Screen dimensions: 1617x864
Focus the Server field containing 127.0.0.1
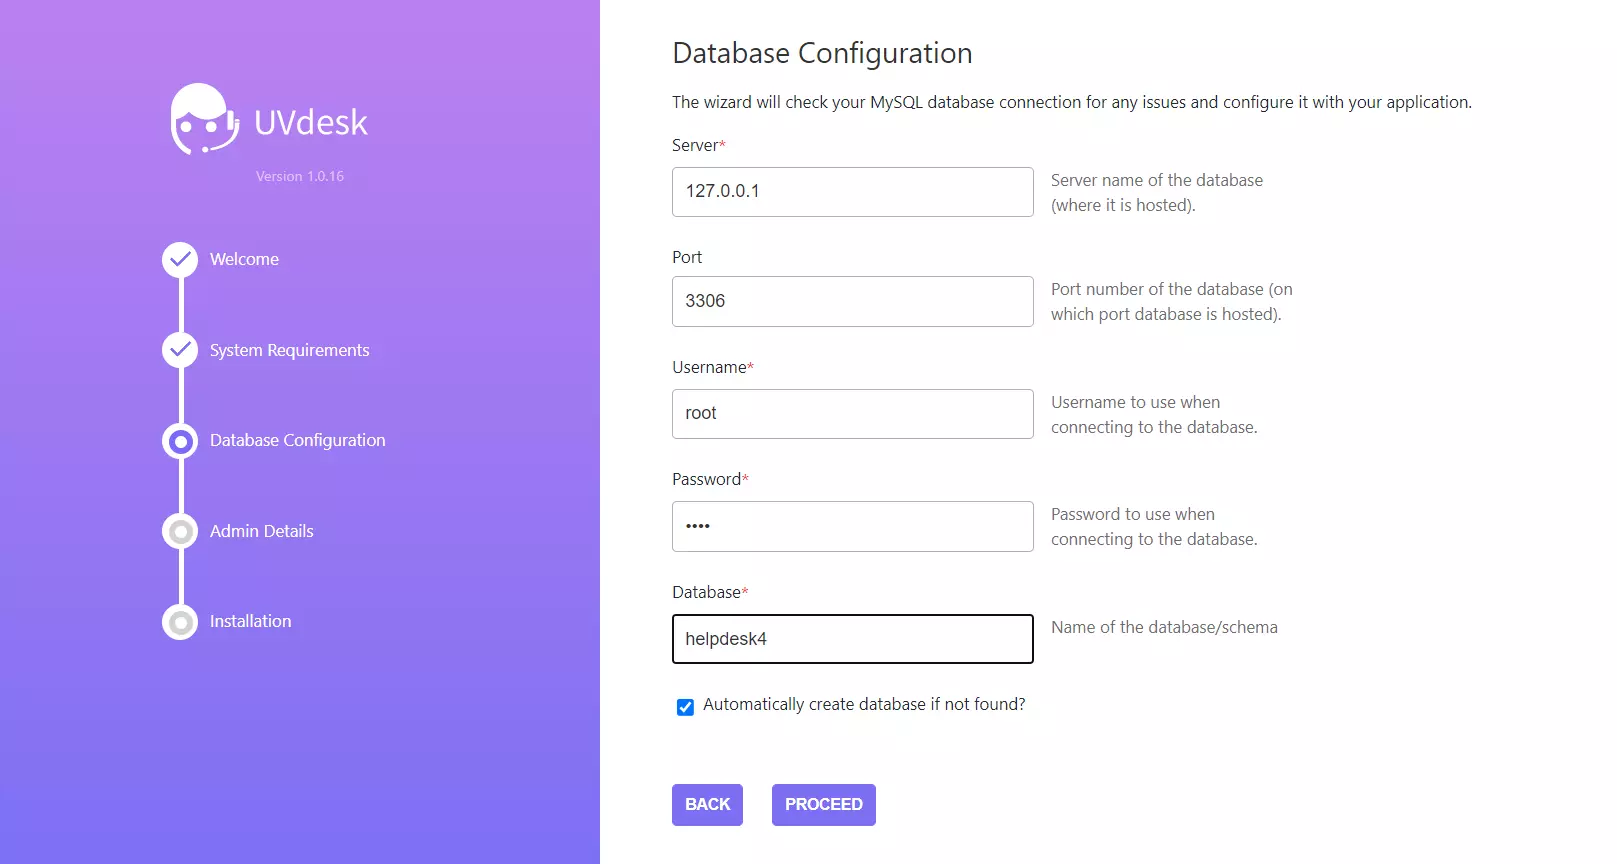pyautogui.click(x=852, y=192)
